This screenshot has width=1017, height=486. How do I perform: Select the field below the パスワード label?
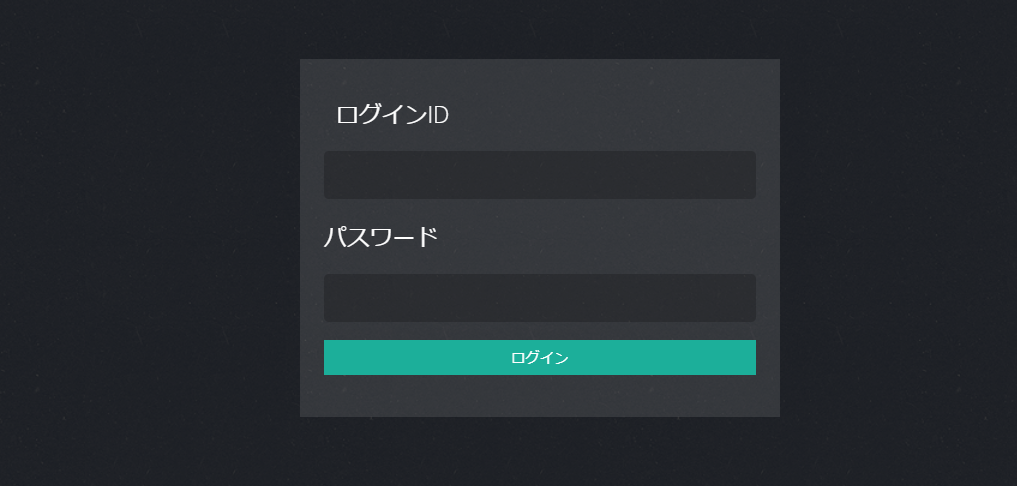[539, 298]
